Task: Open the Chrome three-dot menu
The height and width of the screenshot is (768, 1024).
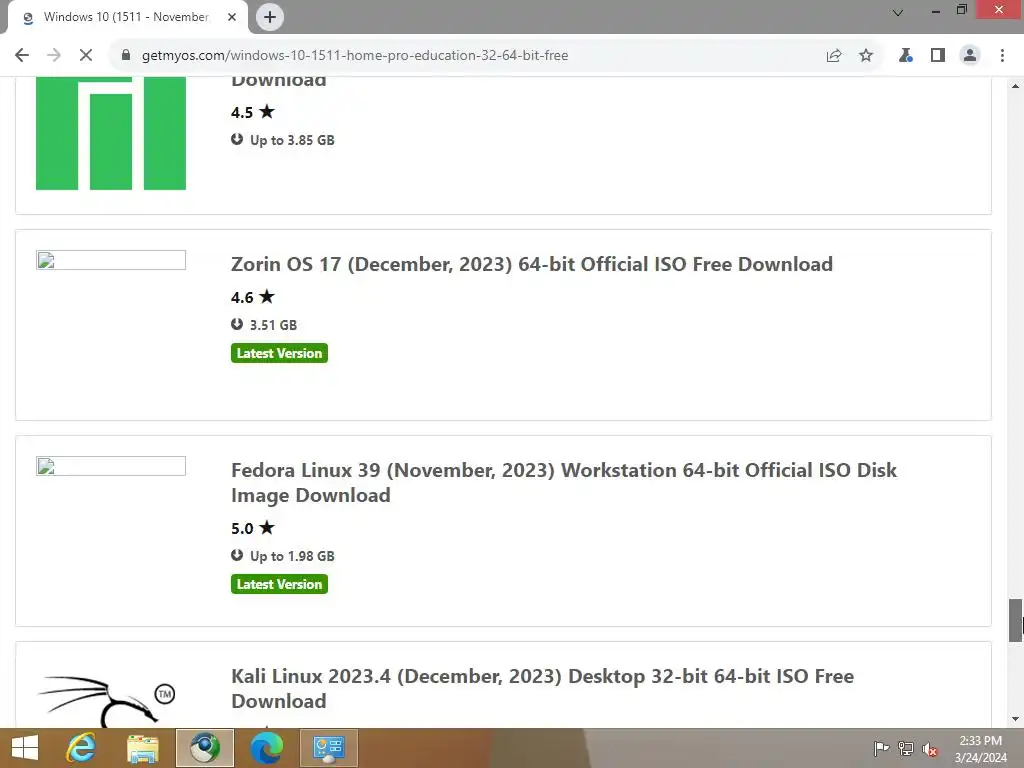Action: coord(1002,56)
